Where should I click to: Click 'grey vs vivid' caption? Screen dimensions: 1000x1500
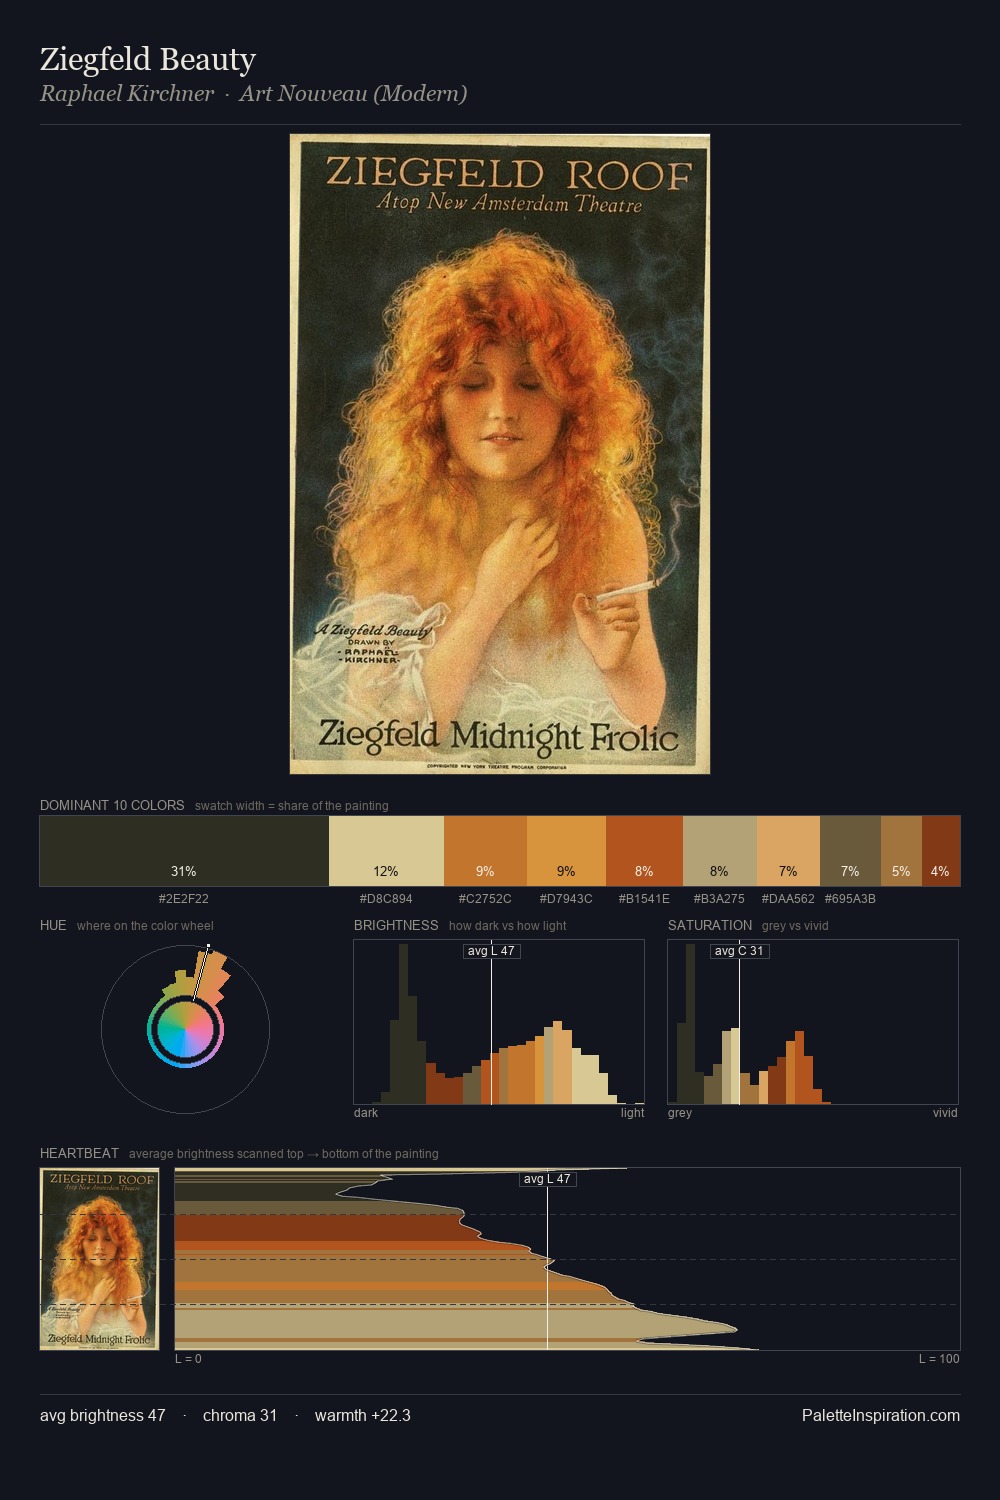(795, 925)
